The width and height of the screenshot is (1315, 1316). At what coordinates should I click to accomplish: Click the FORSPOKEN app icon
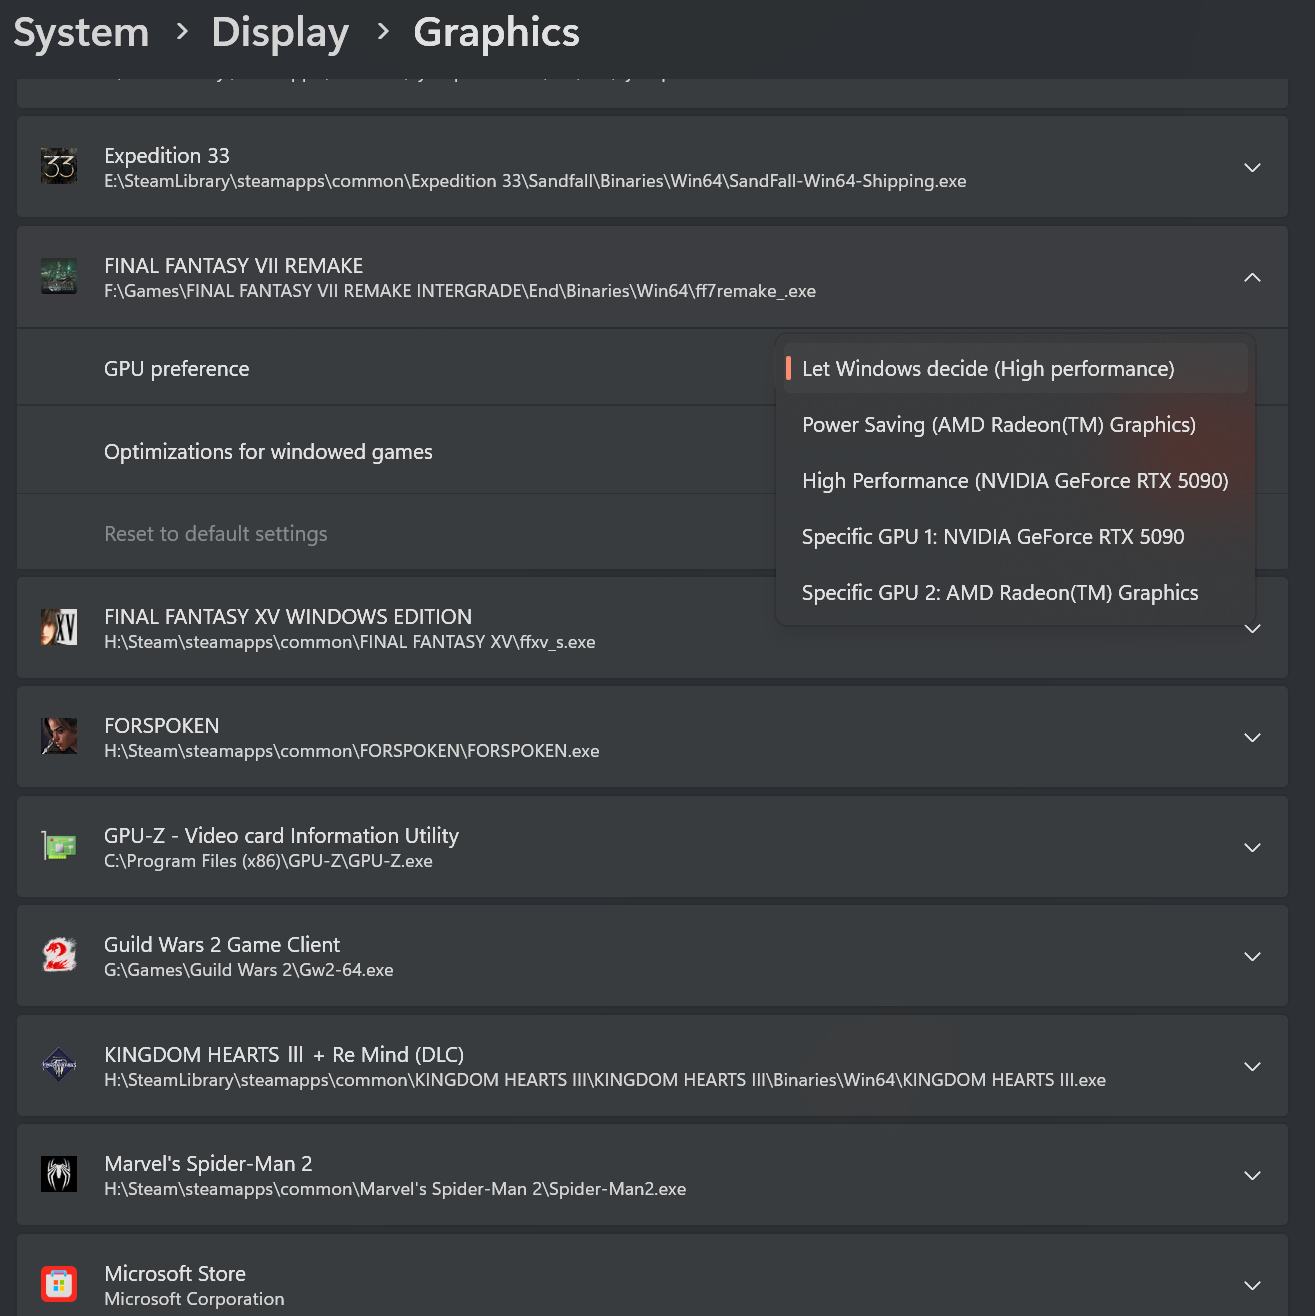click(59, 736)
